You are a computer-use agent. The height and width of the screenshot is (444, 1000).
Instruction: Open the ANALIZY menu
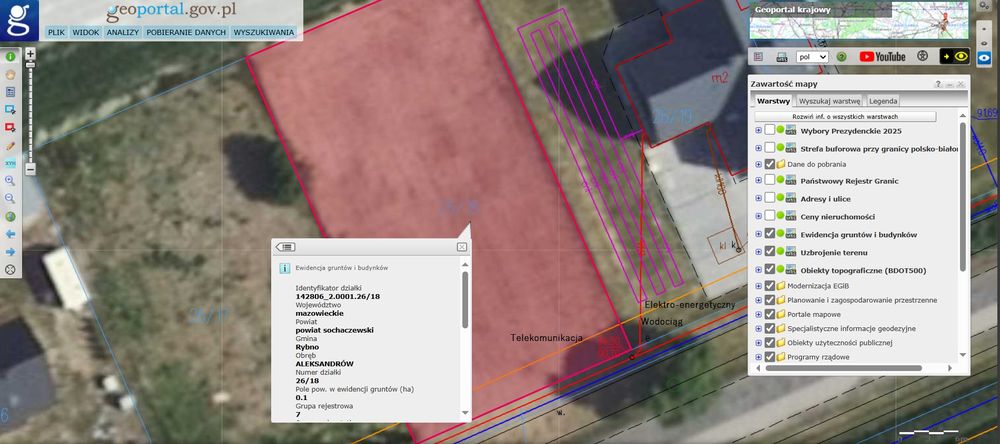coord(122,32)
